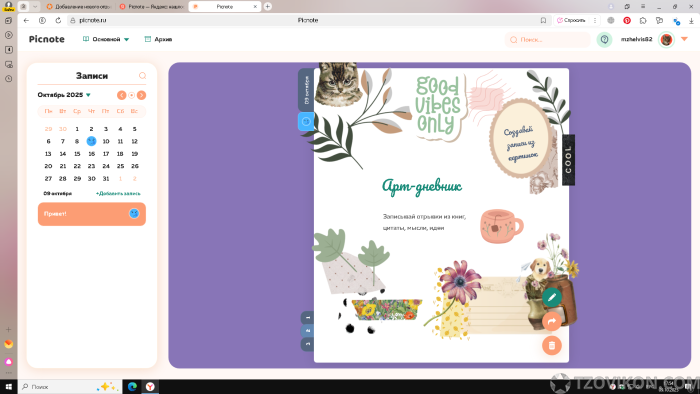
Task: Click the search icon in Записи panel
Action: click(x=142, y=76)
